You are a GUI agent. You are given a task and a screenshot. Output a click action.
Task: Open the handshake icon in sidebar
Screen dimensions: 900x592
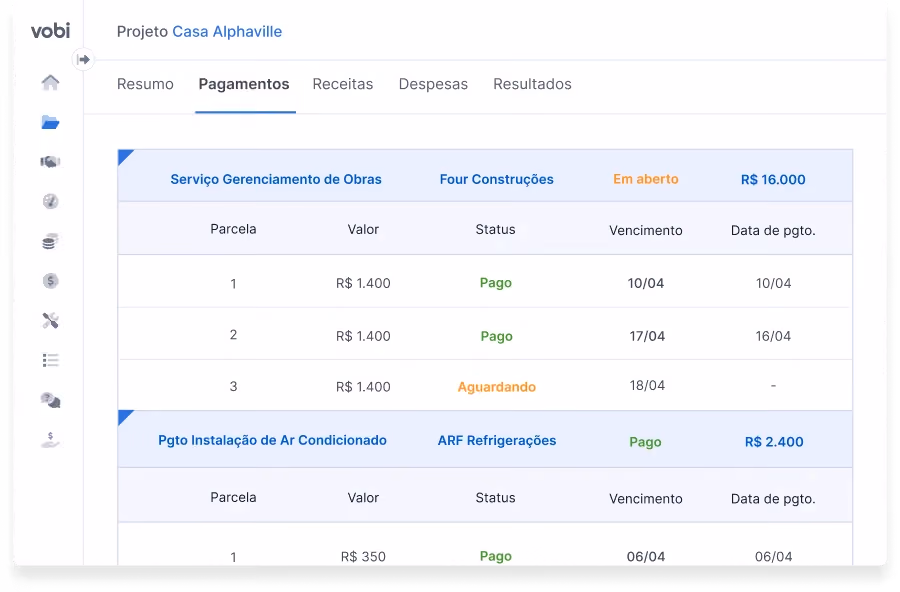click(51, 162)
